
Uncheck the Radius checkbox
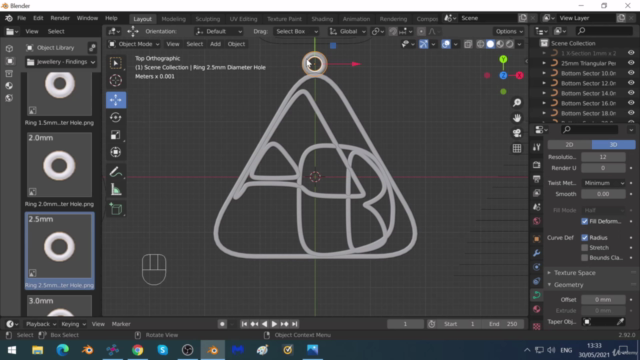click(x=584, y=238)
